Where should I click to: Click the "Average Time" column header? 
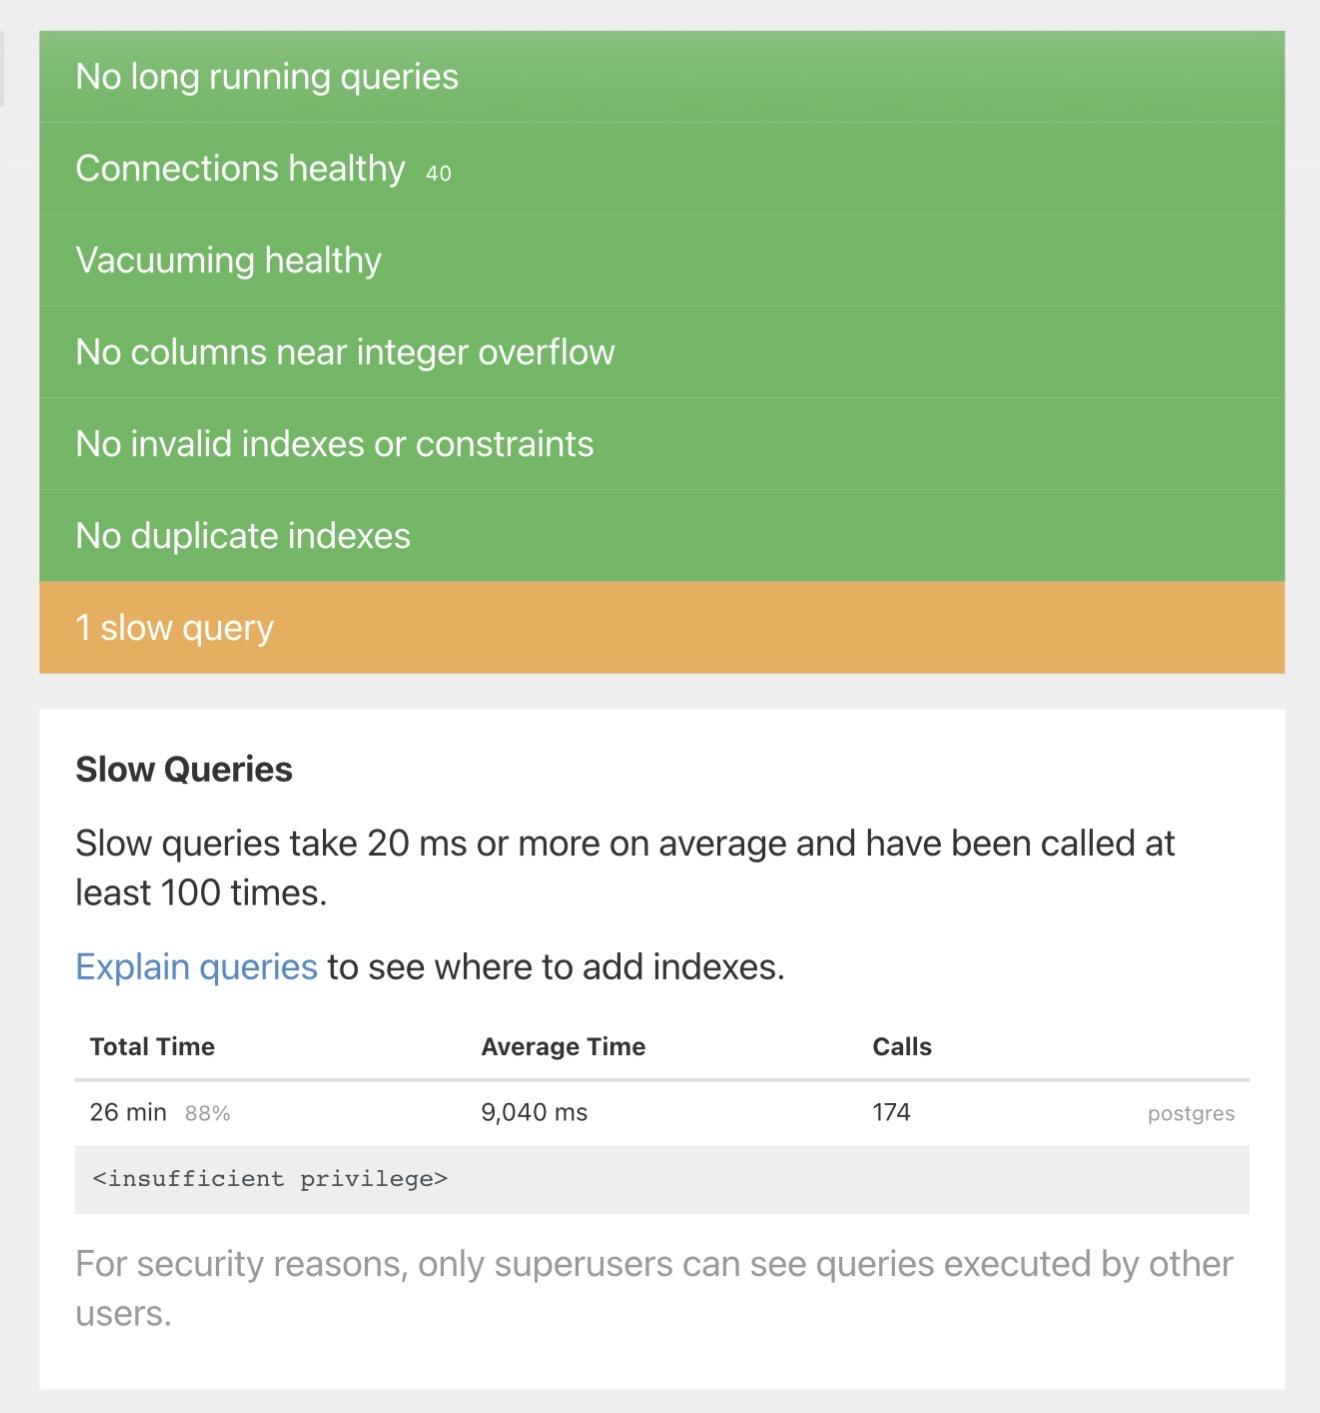point(563,1047)
